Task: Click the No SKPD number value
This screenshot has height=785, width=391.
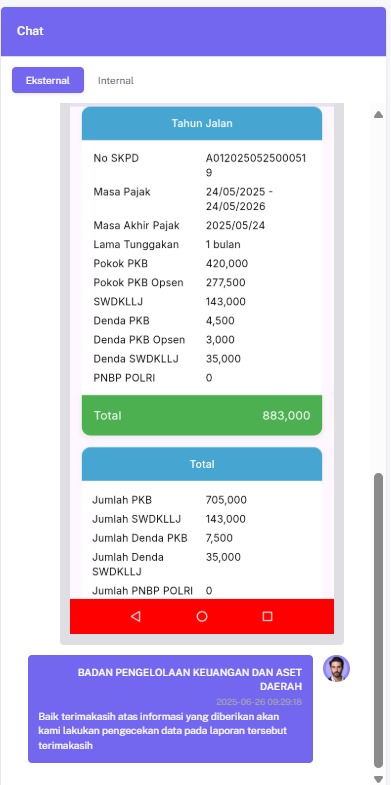Action: click(256, 166)
